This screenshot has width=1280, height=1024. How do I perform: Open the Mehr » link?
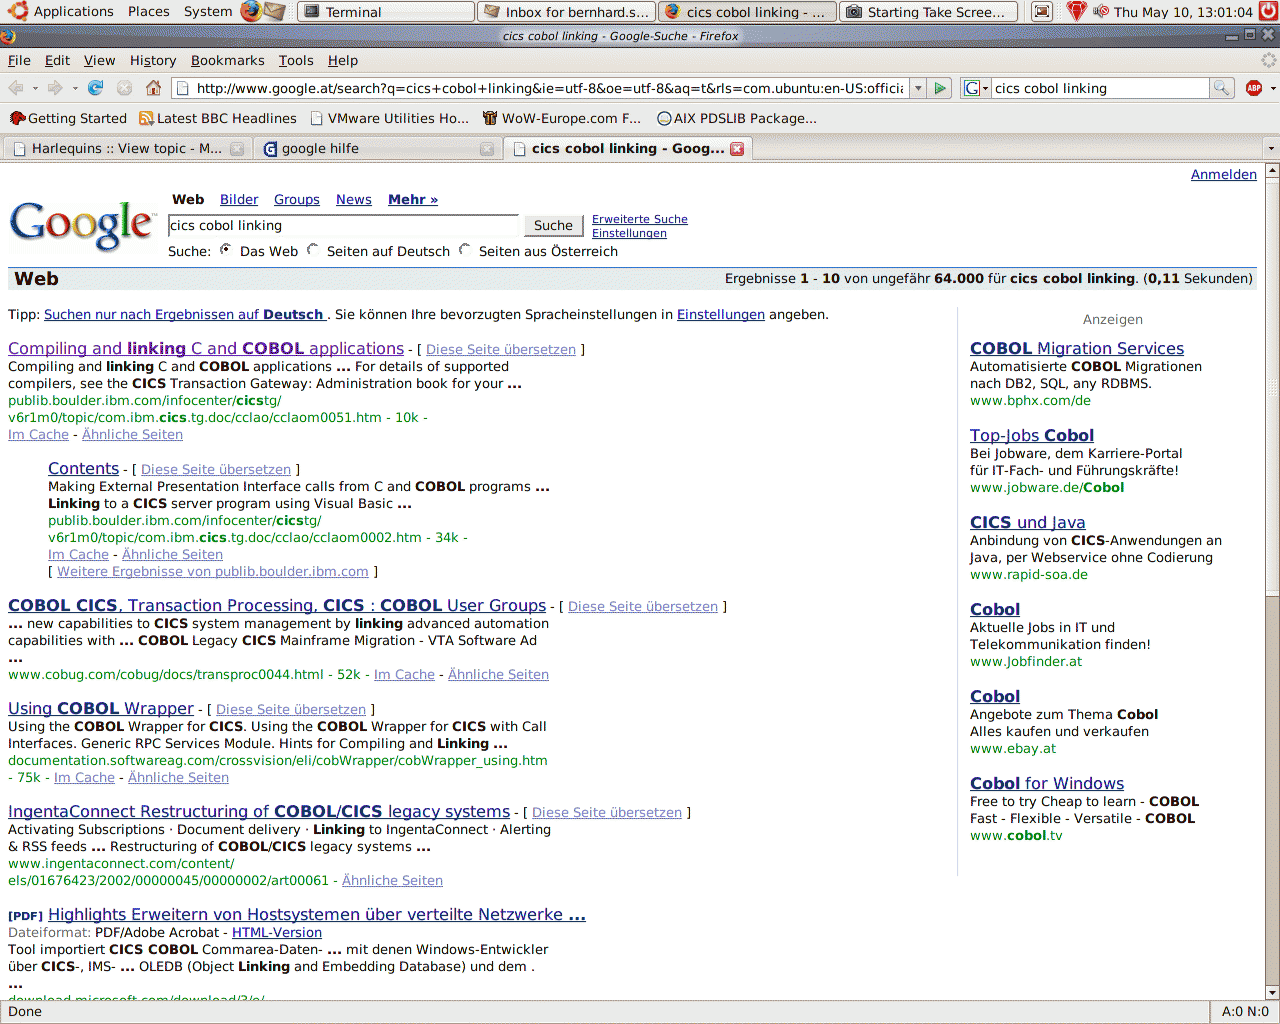pyautogui.click(x=413, y=199)
